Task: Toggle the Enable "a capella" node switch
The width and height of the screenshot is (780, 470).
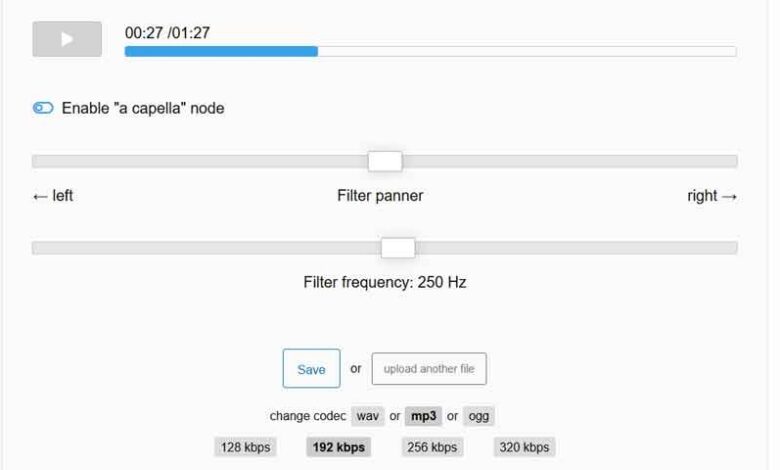Action: (43, 108)
